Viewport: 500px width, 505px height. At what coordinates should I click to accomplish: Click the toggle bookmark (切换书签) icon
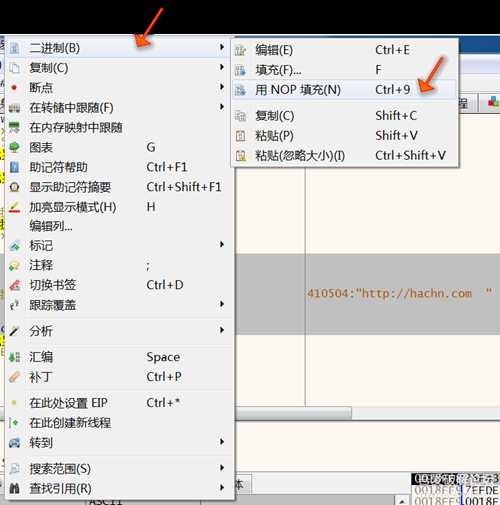click(14, 285)
